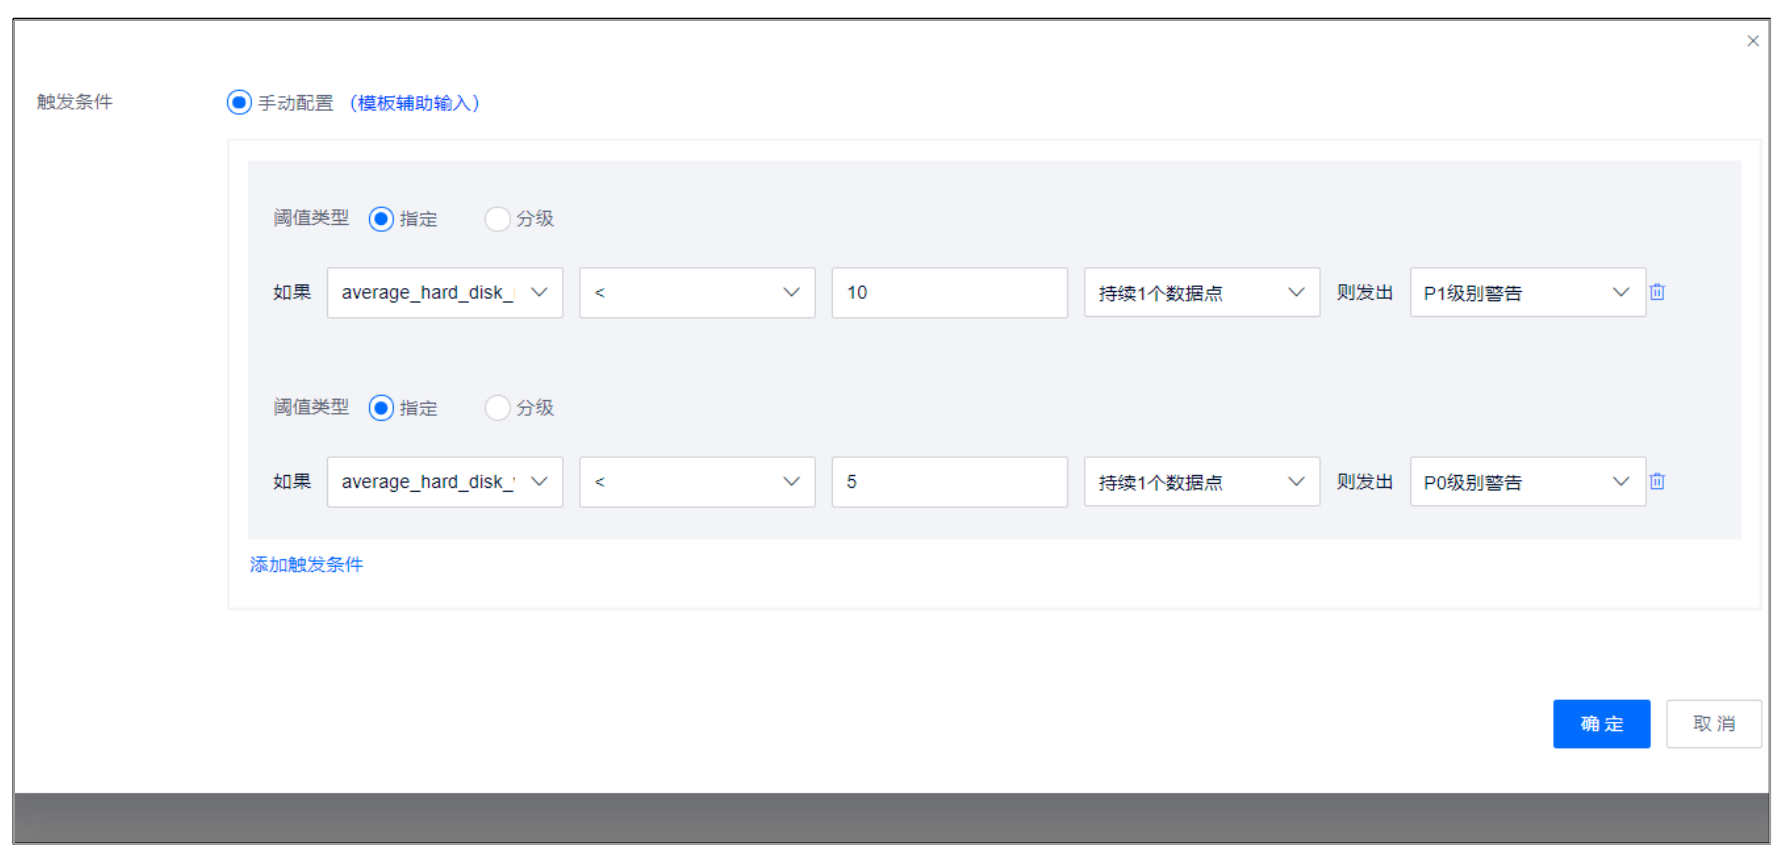Open the P0级别警告 alert level dropdown
Viewport: 1782px width, 856px height.
(x=1528, y=481)
